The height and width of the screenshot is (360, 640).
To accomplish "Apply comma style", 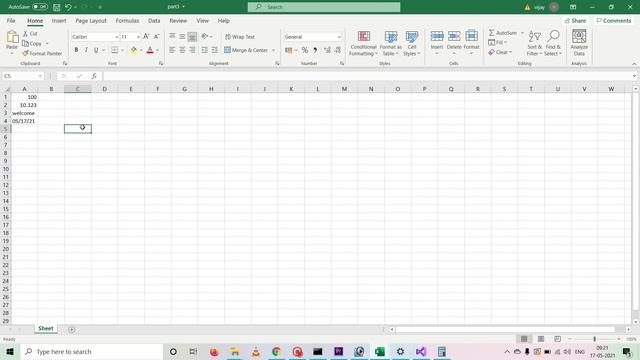I will (315, 50).
